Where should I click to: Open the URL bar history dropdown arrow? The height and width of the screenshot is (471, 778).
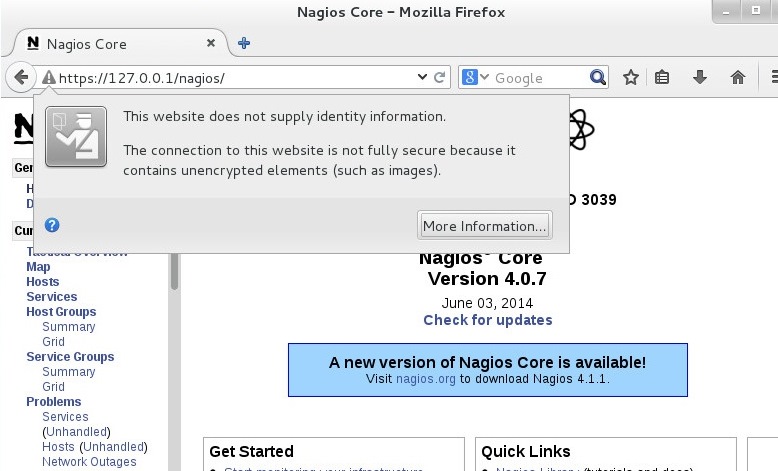423,77
